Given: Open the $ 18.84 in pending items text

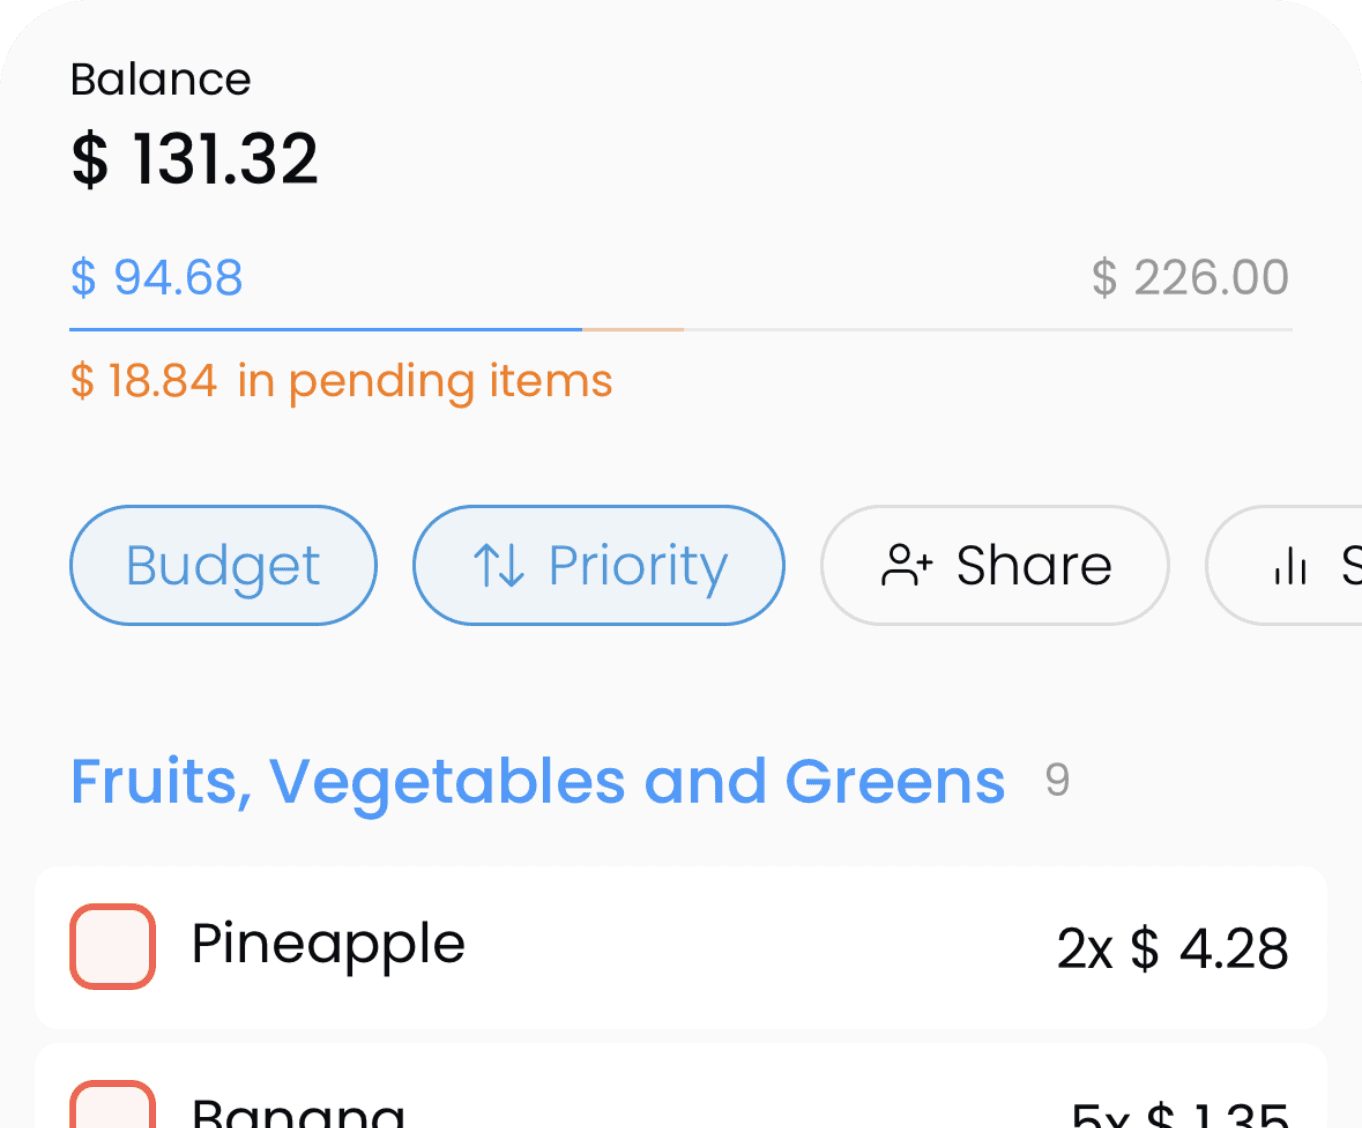Looking at the screenshot, I should tap(341, 381).
